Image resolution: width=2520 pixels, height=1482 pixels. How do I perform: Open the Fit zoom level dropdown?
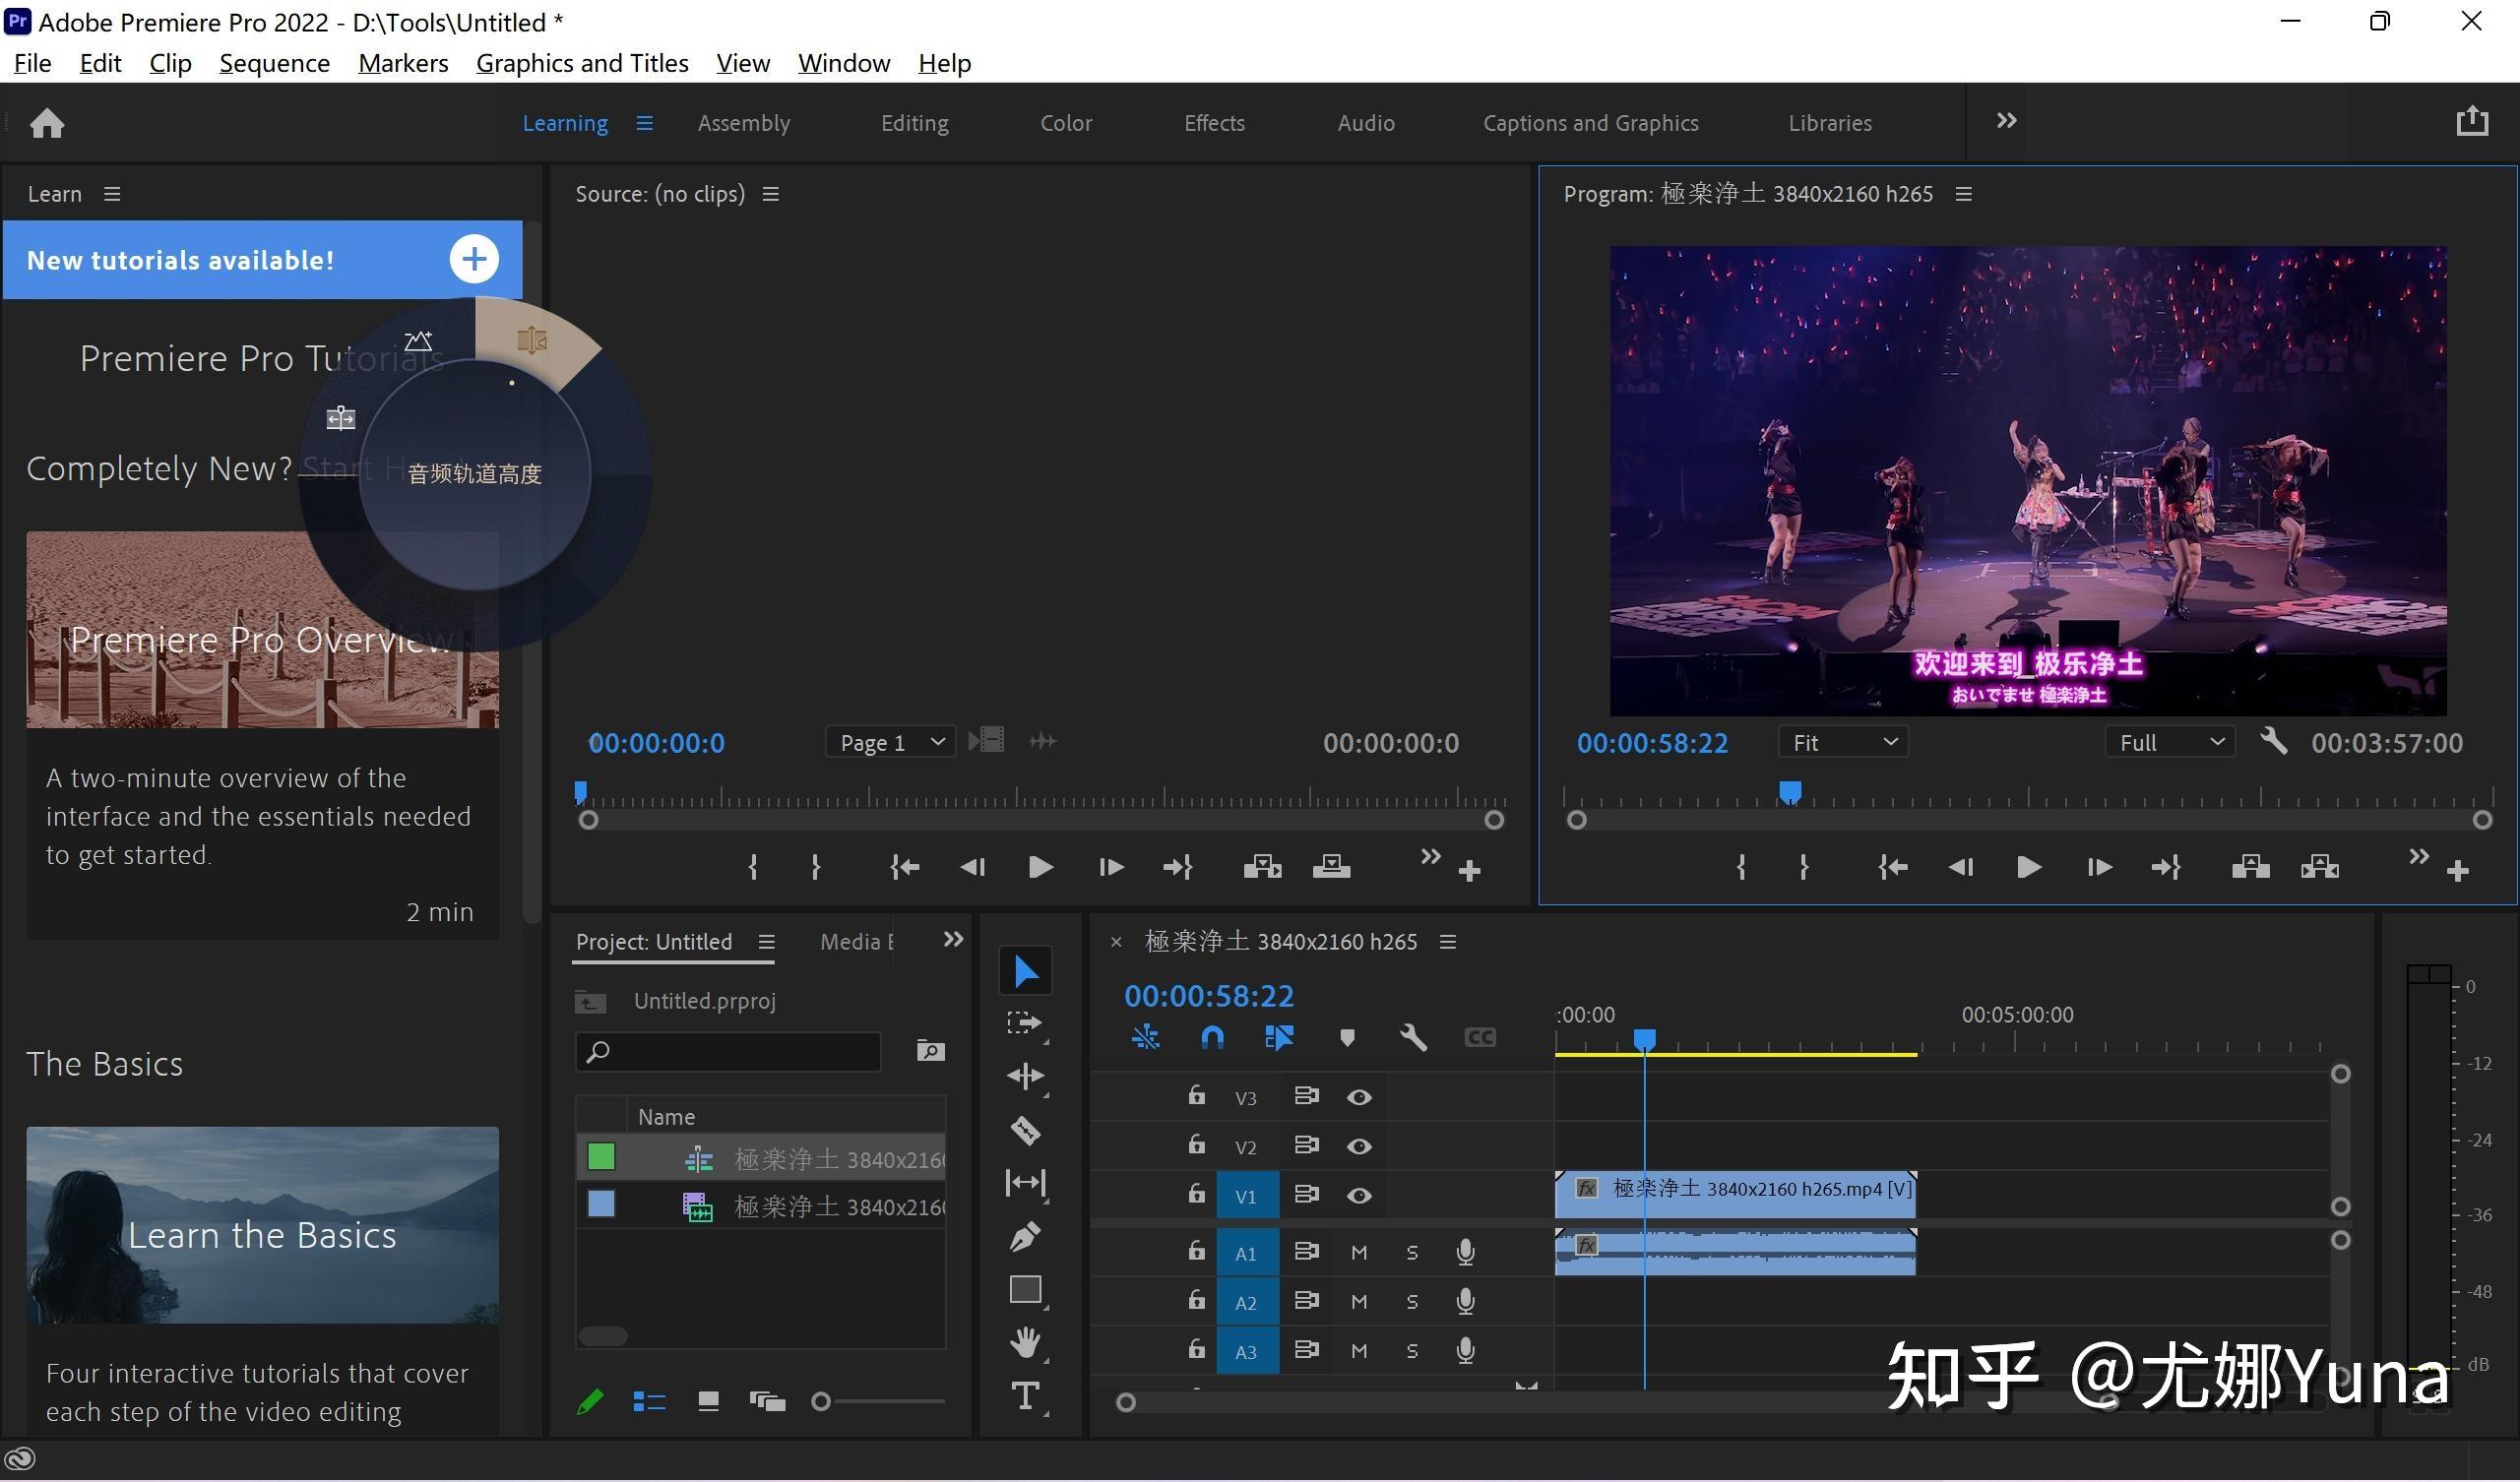click(1843, 742)
